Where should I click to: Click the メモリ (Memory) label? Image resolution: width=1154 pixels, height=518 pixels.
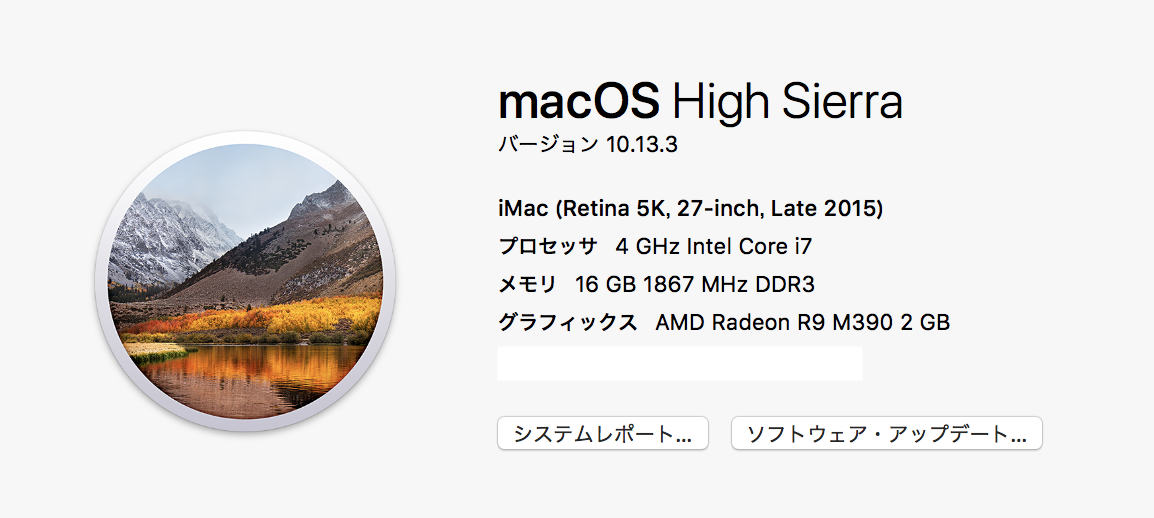point(527,285)
